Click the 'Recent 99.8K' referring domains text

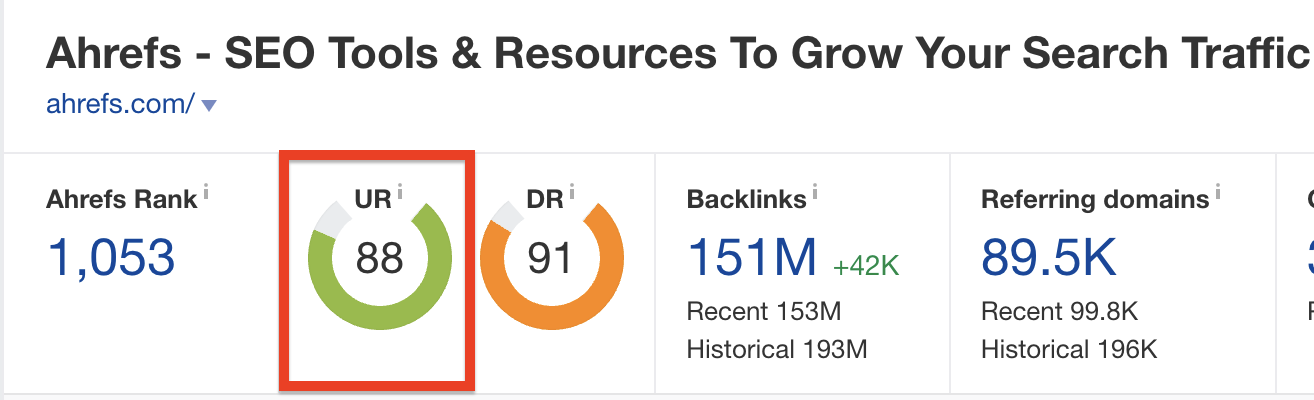(x=1061, y=311)
